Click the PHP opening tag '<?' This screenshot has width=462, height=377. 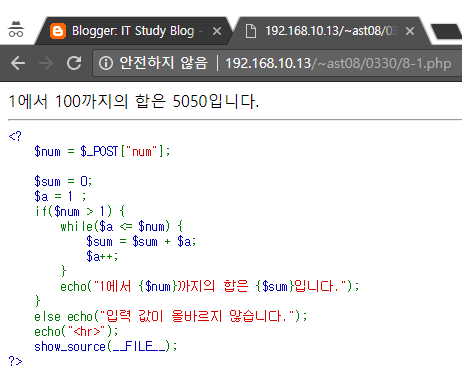tap(15, 136)
